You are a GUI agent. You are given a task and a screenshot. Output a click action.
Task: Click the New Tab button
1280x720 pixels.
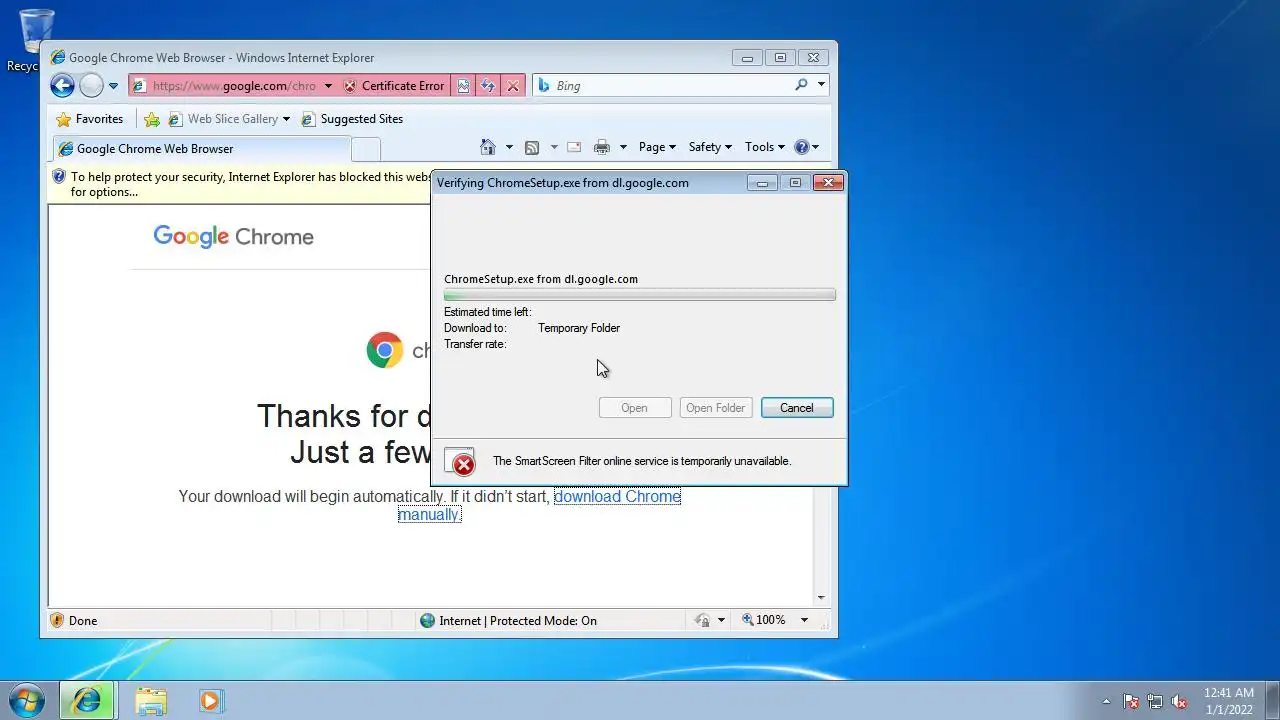[x=366, y=149]
